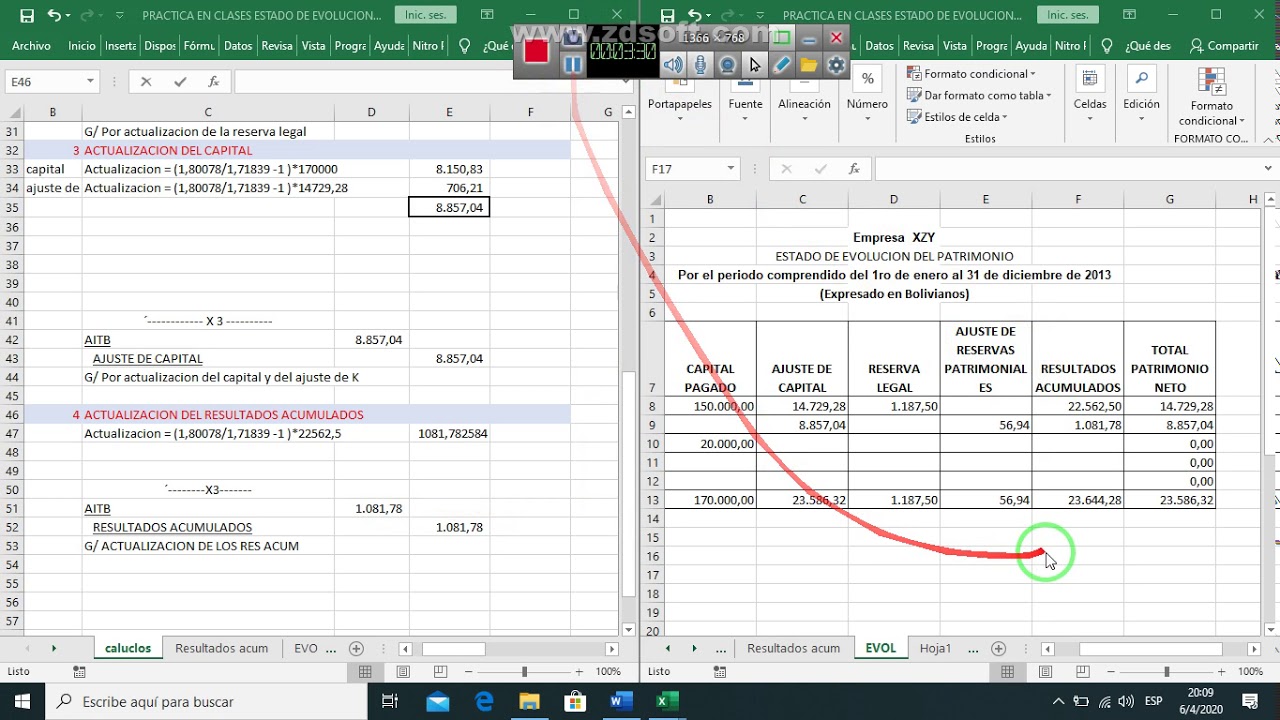
Task: Open the Datos tab in the left workbook
Action: coord(238,46)
